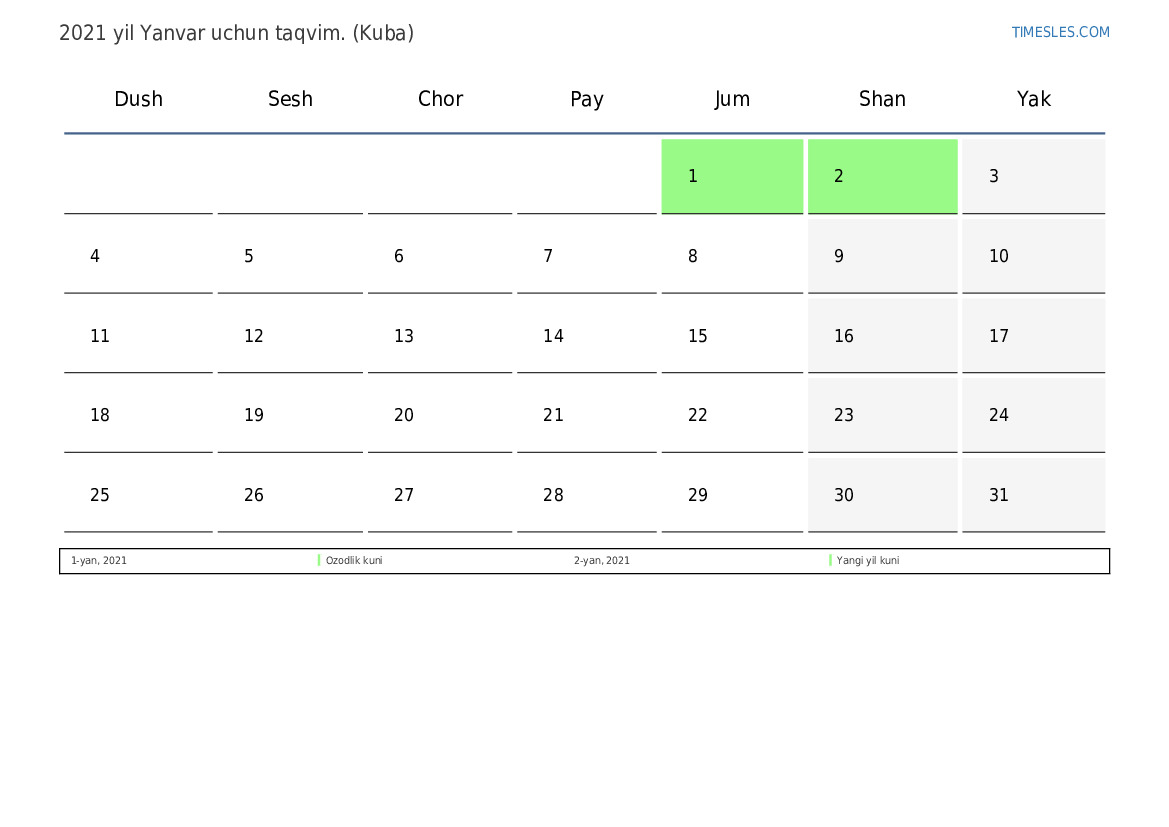
Task: Select day 13 in the calendar
Action: [x=440, y=336]
